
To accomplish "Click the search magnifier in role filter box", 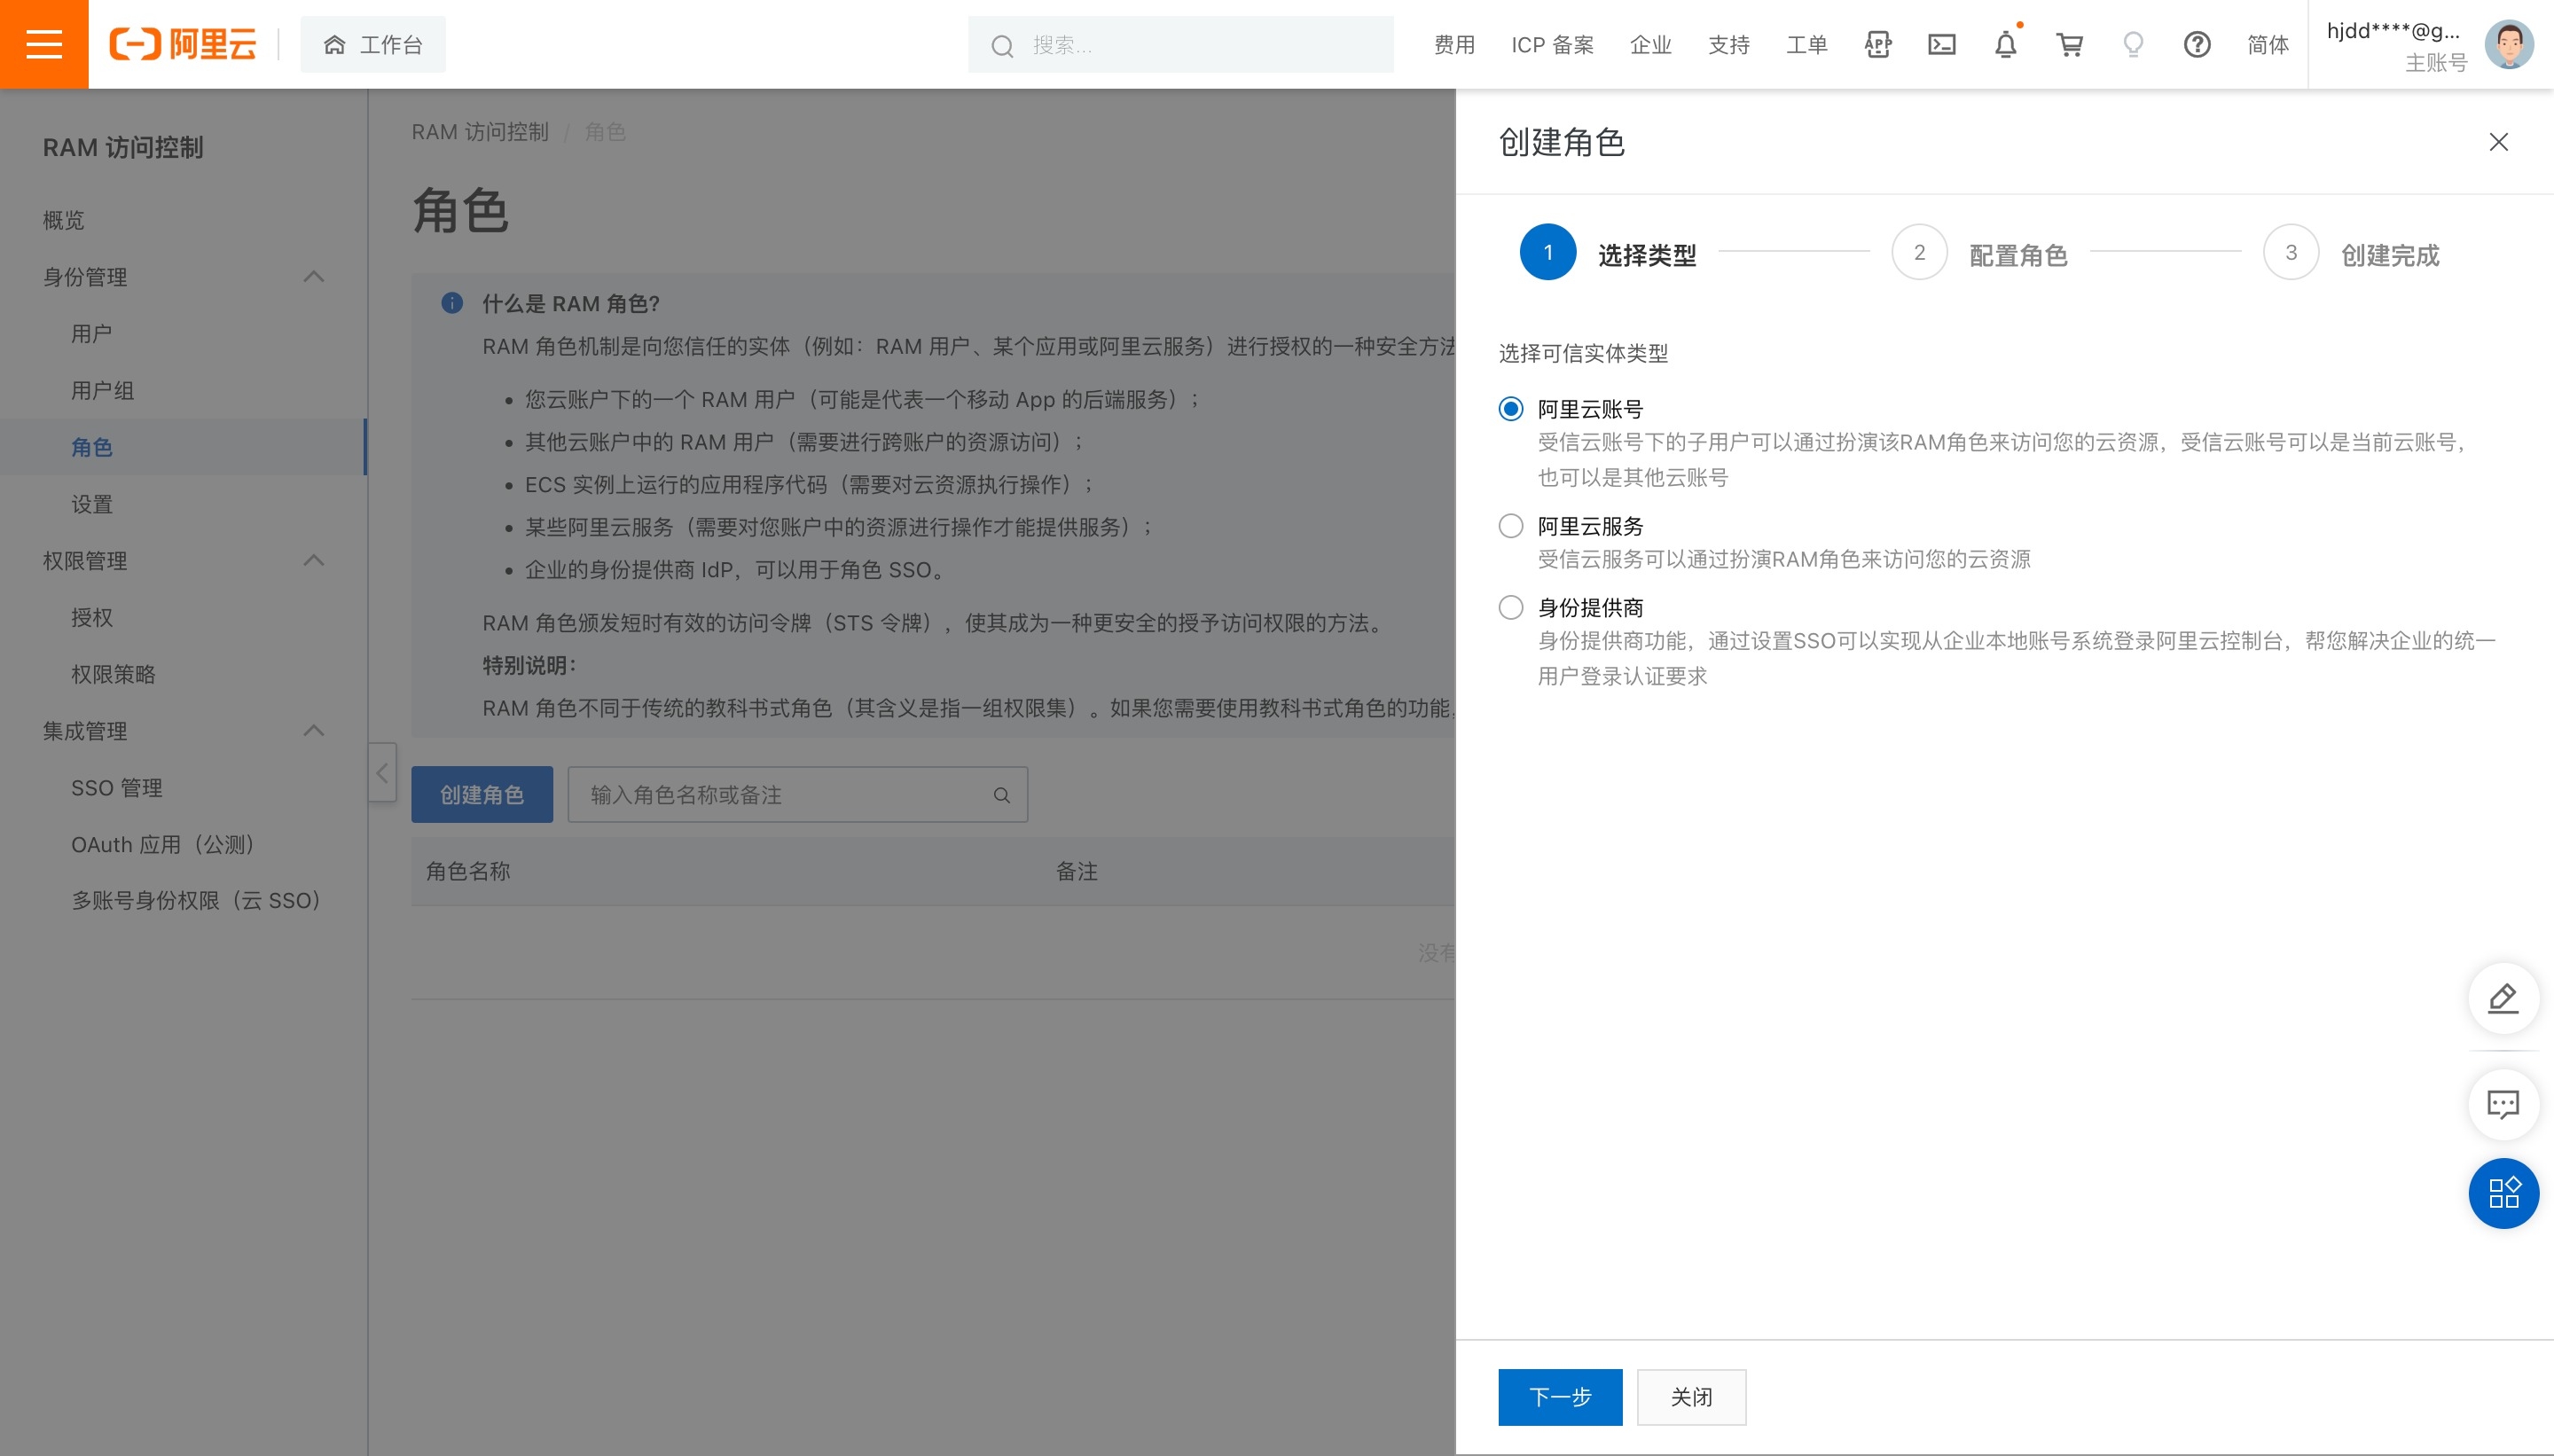I will [x=1002, y=795].
